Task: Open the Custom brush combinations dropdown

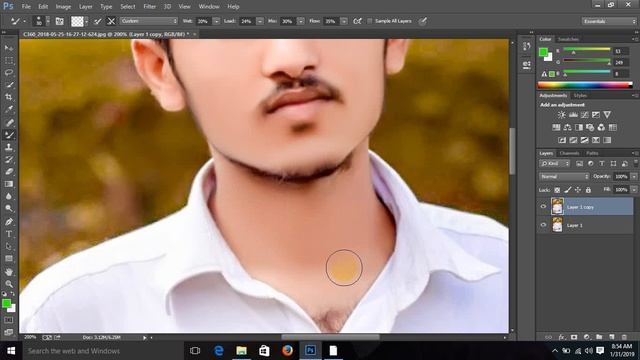Action: 149,21
